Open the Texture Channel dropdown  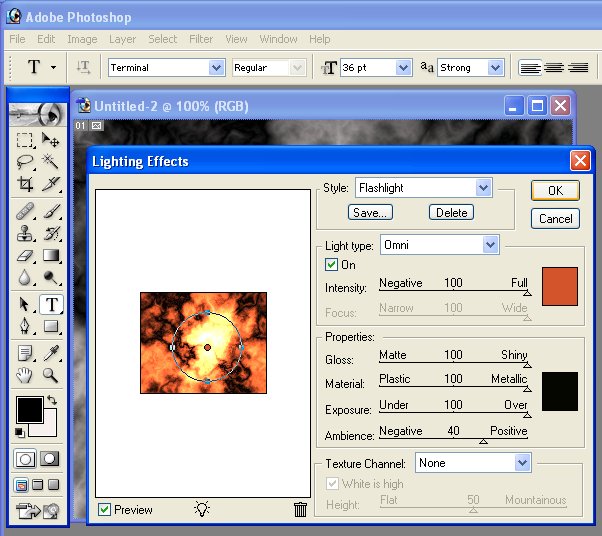click(x=473, y=463)
